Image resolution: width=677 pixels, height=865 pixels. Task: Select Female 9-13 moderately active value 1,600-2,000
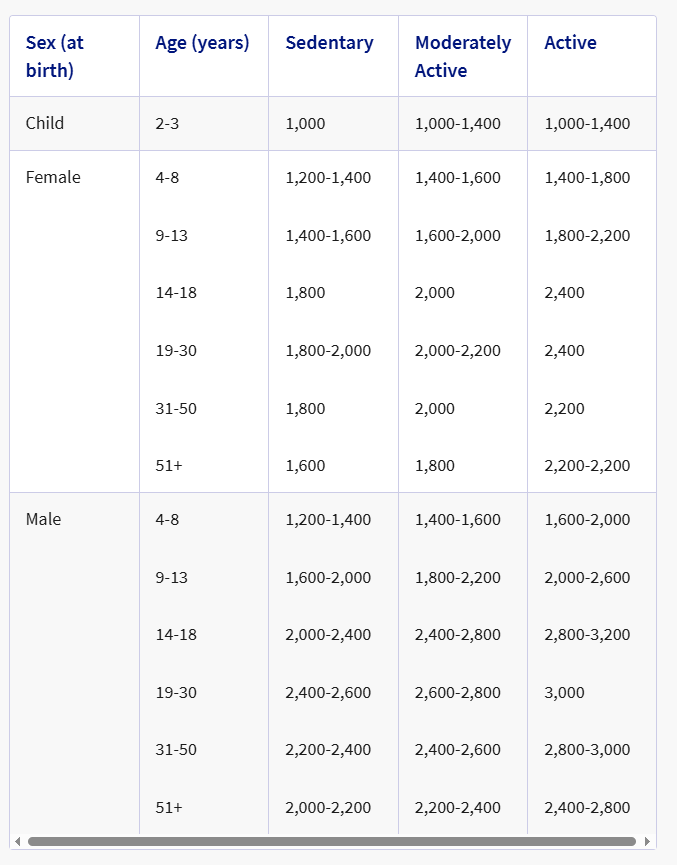pos(457,236)
